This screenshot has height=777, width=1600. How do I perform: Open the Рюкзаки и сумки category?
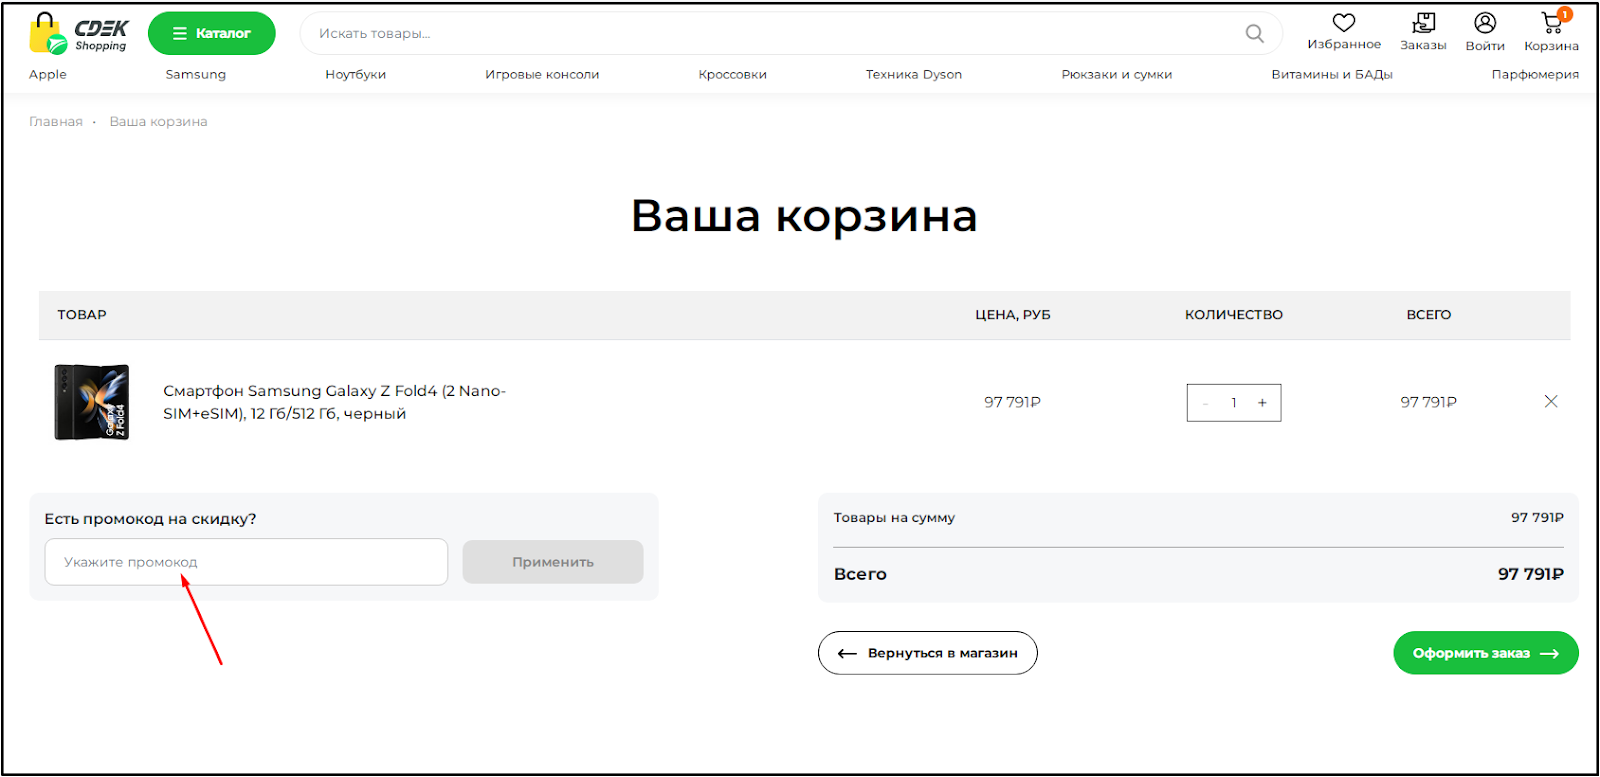point(1117,74)
